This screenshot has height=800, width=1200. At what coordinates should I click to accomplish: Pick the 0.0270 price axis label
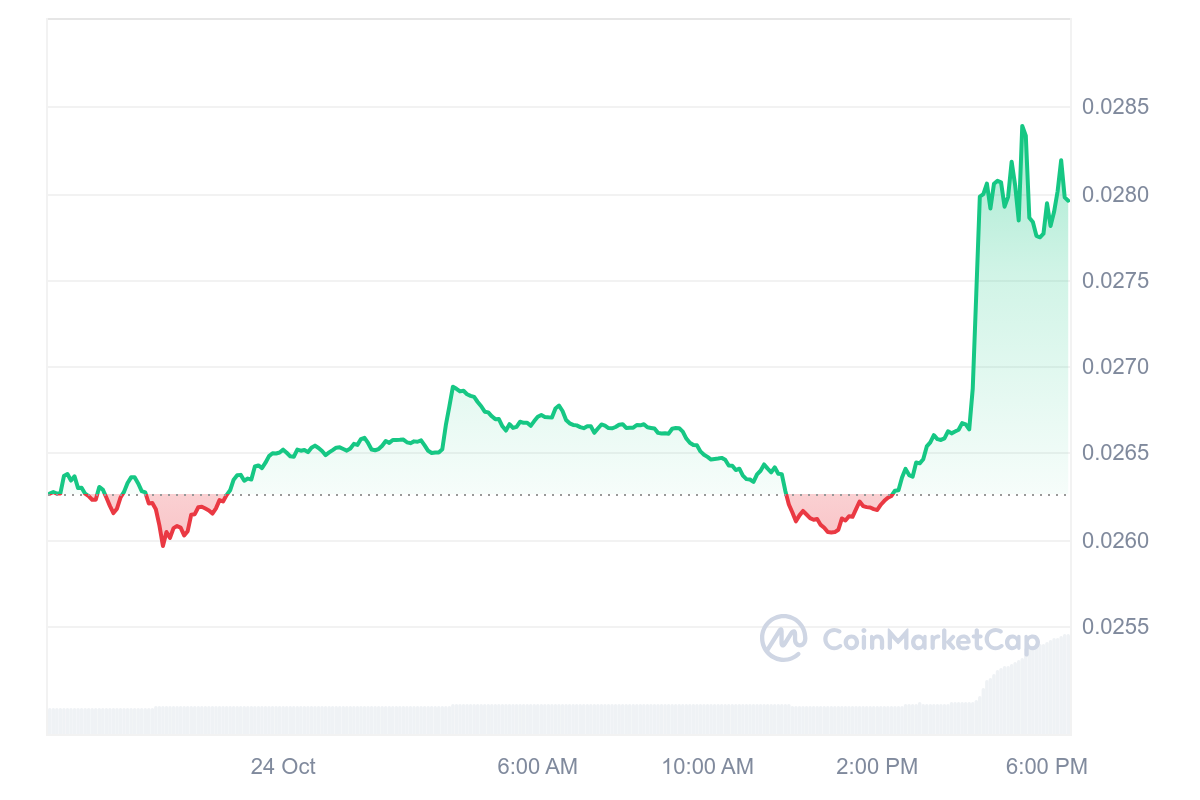point(1115,367)
